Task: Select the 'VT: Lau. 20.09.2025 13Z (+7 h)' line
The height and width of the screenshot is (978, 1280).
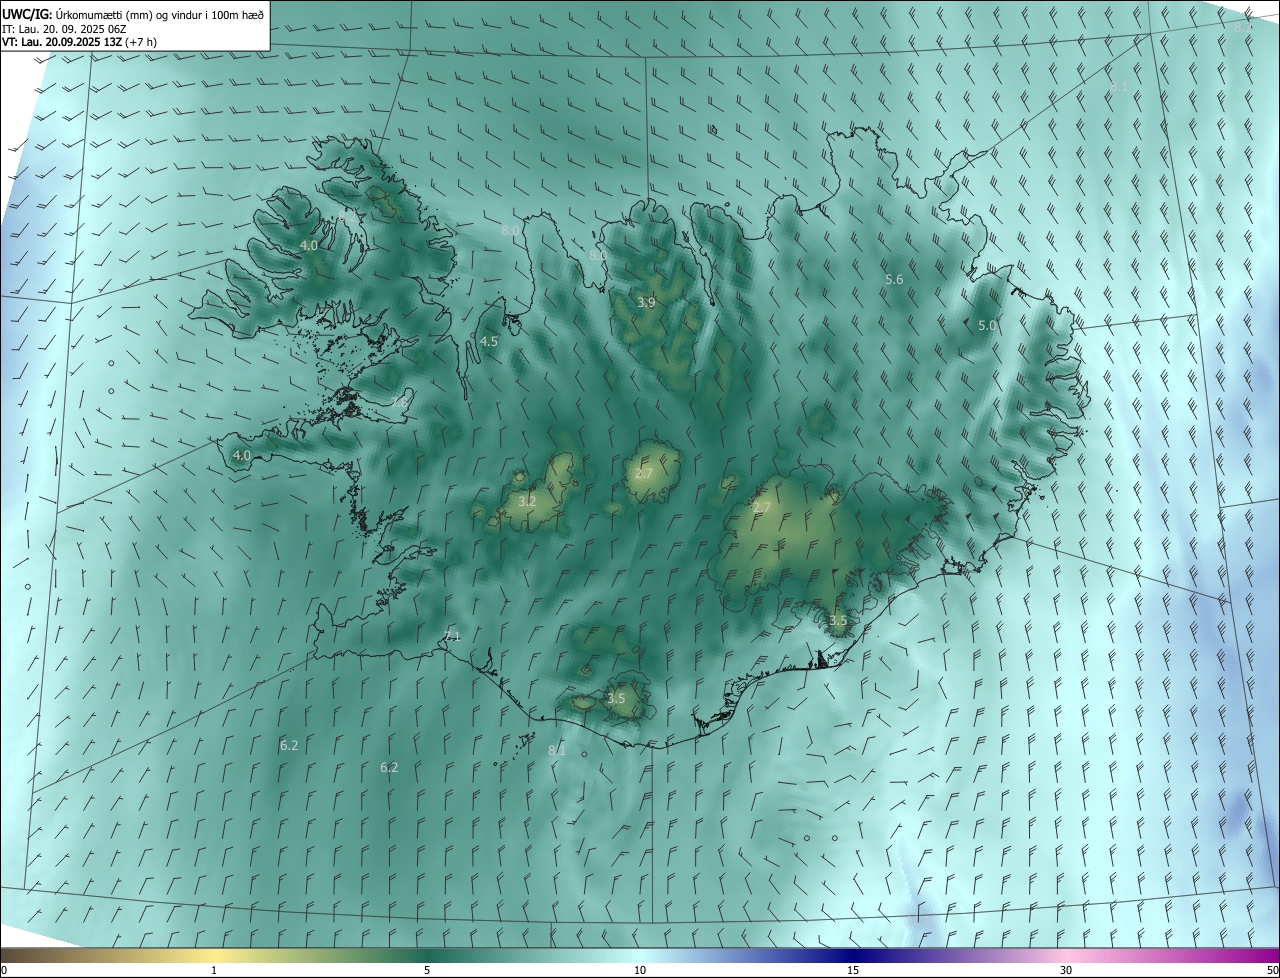Action: [80, 42]
